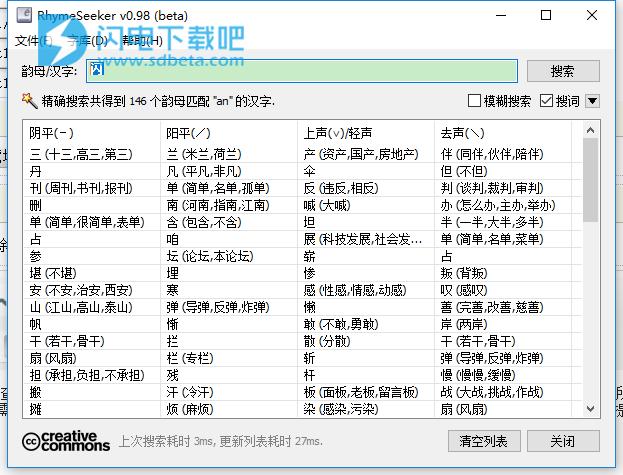Select the entry 但 (不但)
Image resolution: width=623 pixels, height=475 pixels.
[464, 171]
